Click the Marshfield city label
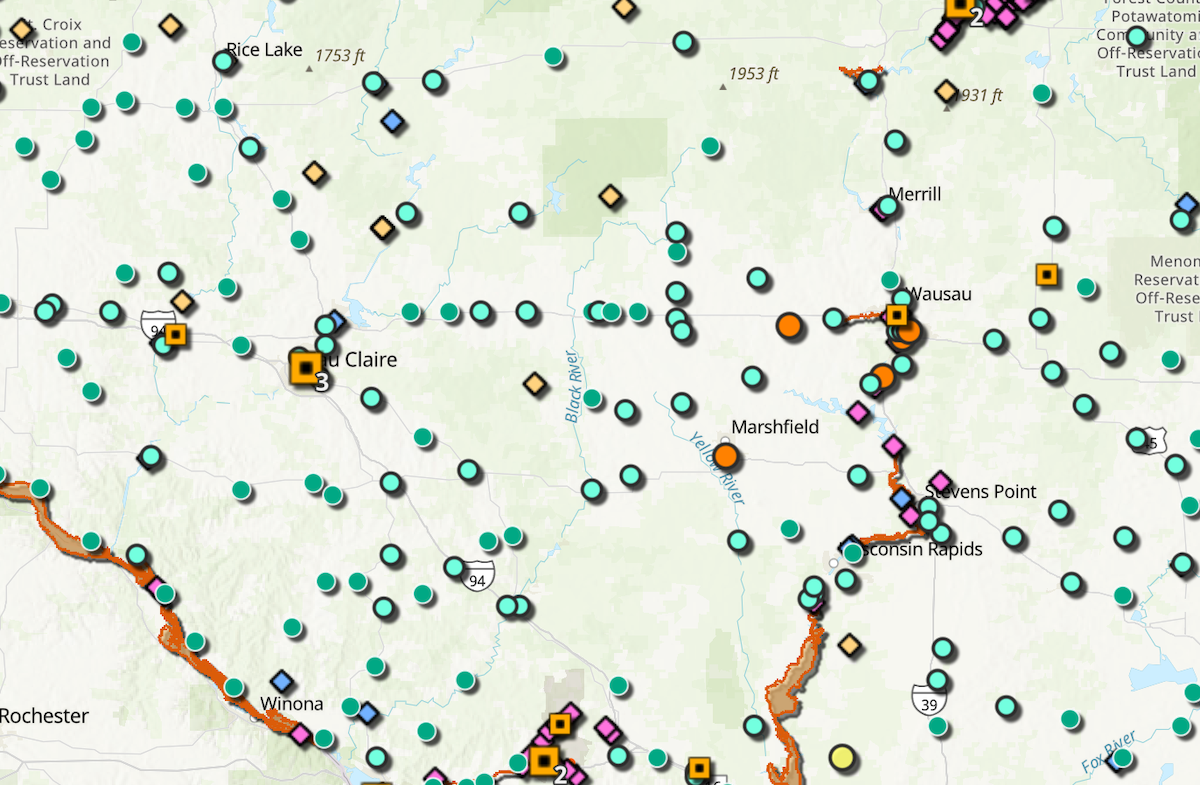Screen dimensions: 1200x785 tap(775, 427)
